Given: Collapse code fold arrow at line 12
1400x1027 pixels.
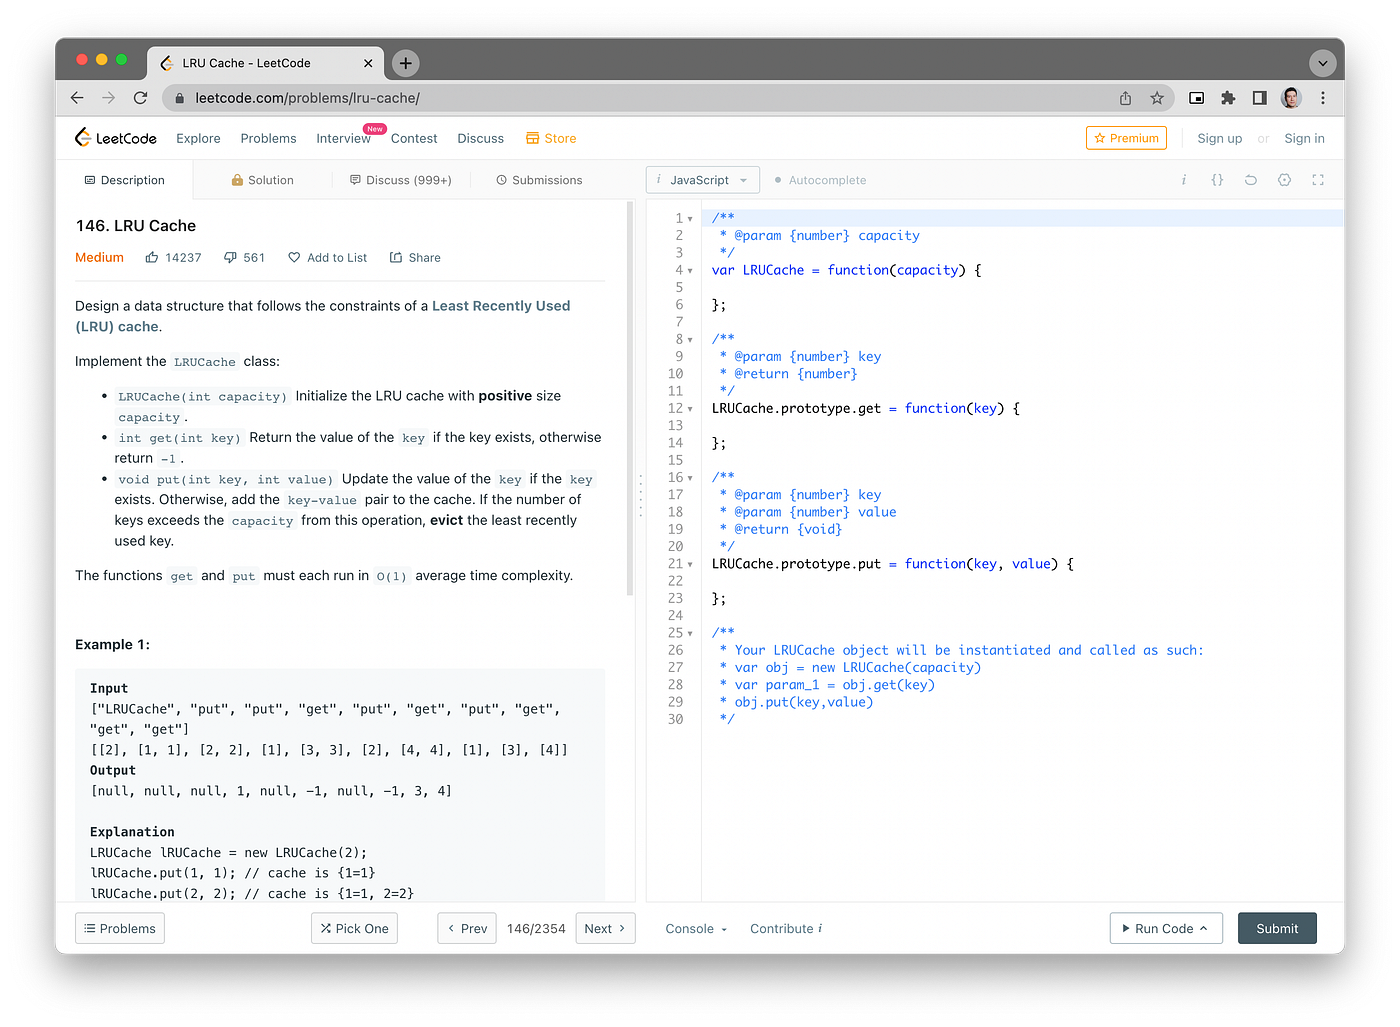Looking at the screenshot, I should 690,409.
